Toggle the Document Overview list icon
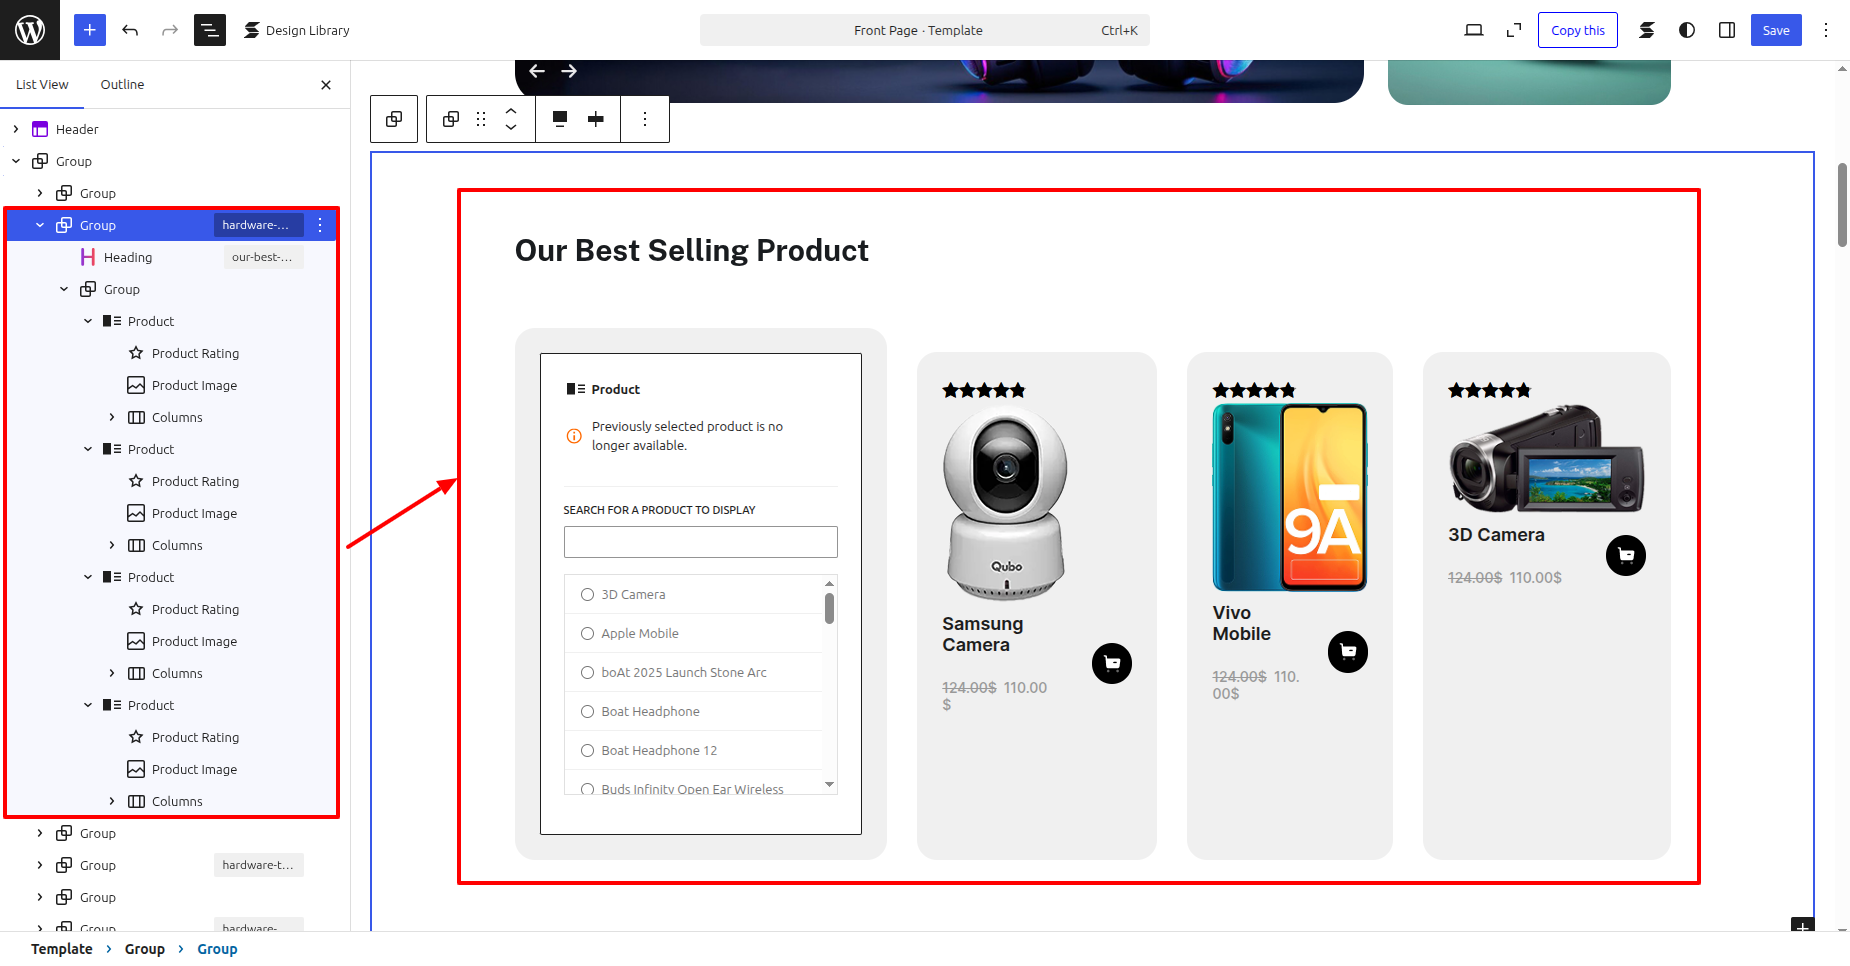The width and height of the screenshot is (1850, 966). tap(209, 30)
